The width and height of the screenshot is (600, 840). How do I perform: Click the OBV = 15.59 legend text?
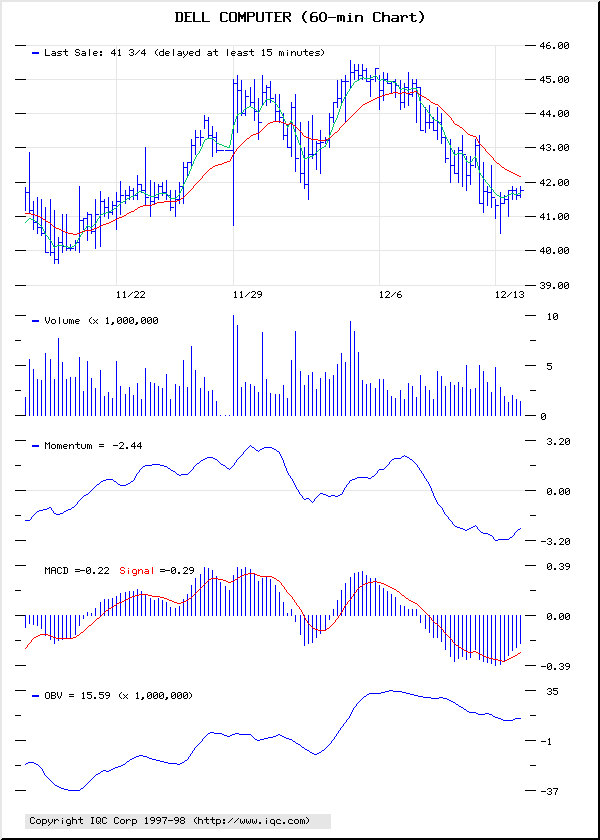tap(118, 695)
